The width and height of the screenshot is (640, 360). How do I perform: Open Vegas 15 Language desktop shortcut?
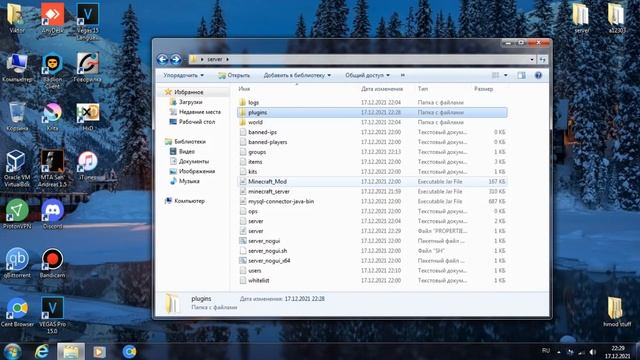[87, 21]
